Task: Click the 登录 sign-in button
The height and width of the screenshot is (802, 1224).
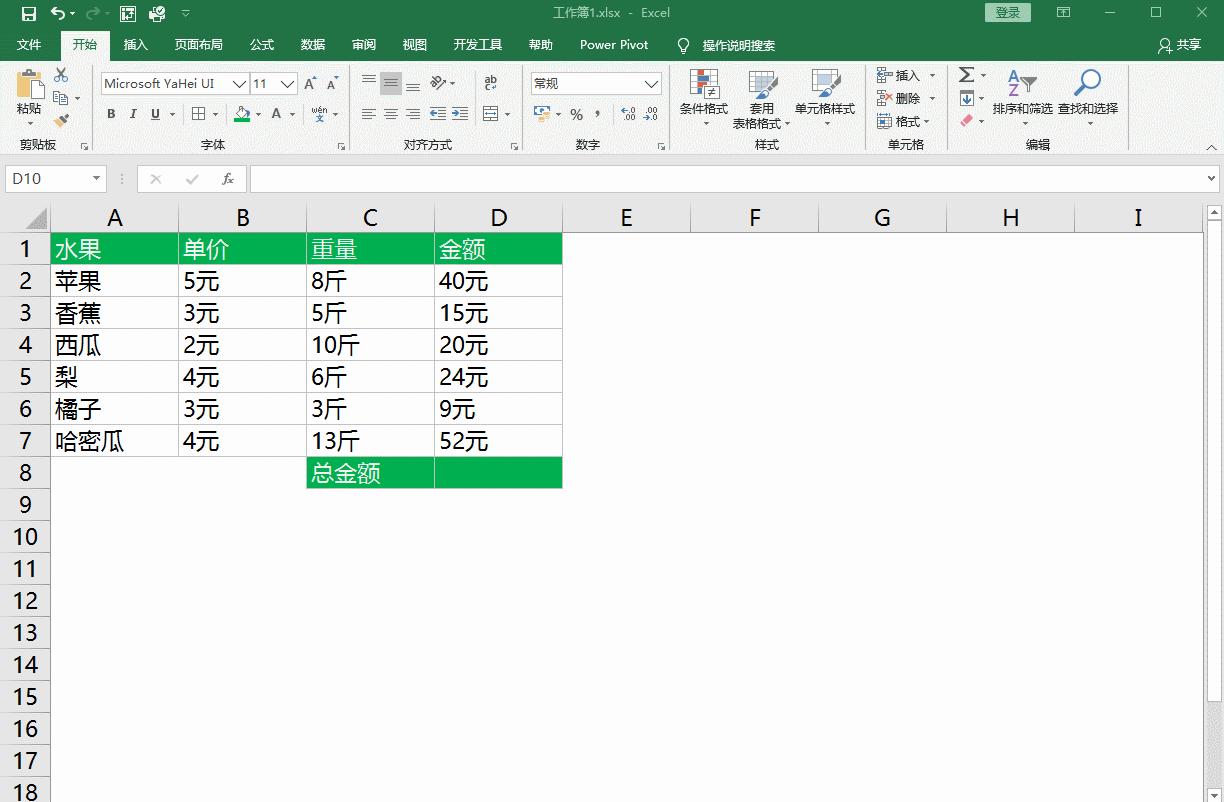Action: pos(1007,12)
